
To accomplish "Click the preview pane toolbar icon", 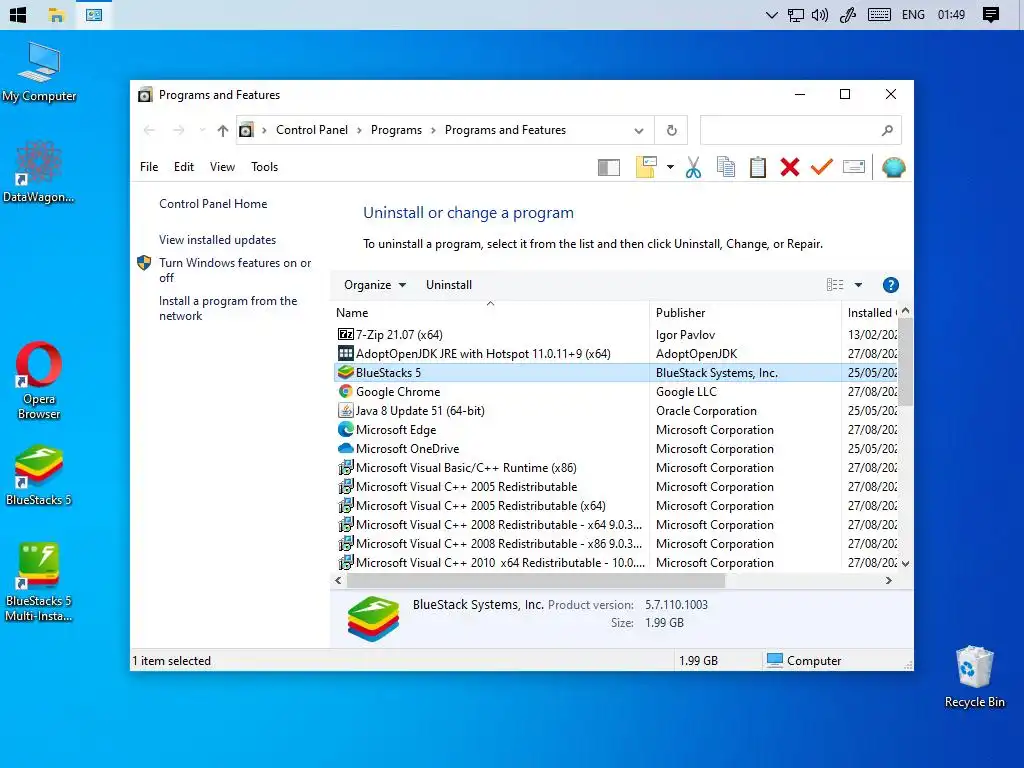I will [x=609, y=168].
